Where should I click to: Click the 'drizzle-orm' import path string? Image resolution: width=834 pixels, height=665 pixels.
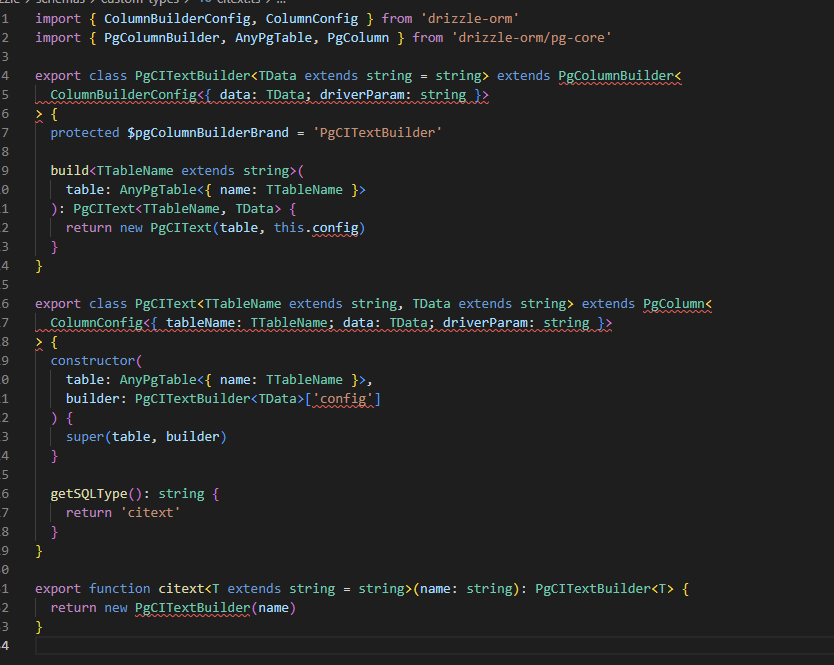470,19
